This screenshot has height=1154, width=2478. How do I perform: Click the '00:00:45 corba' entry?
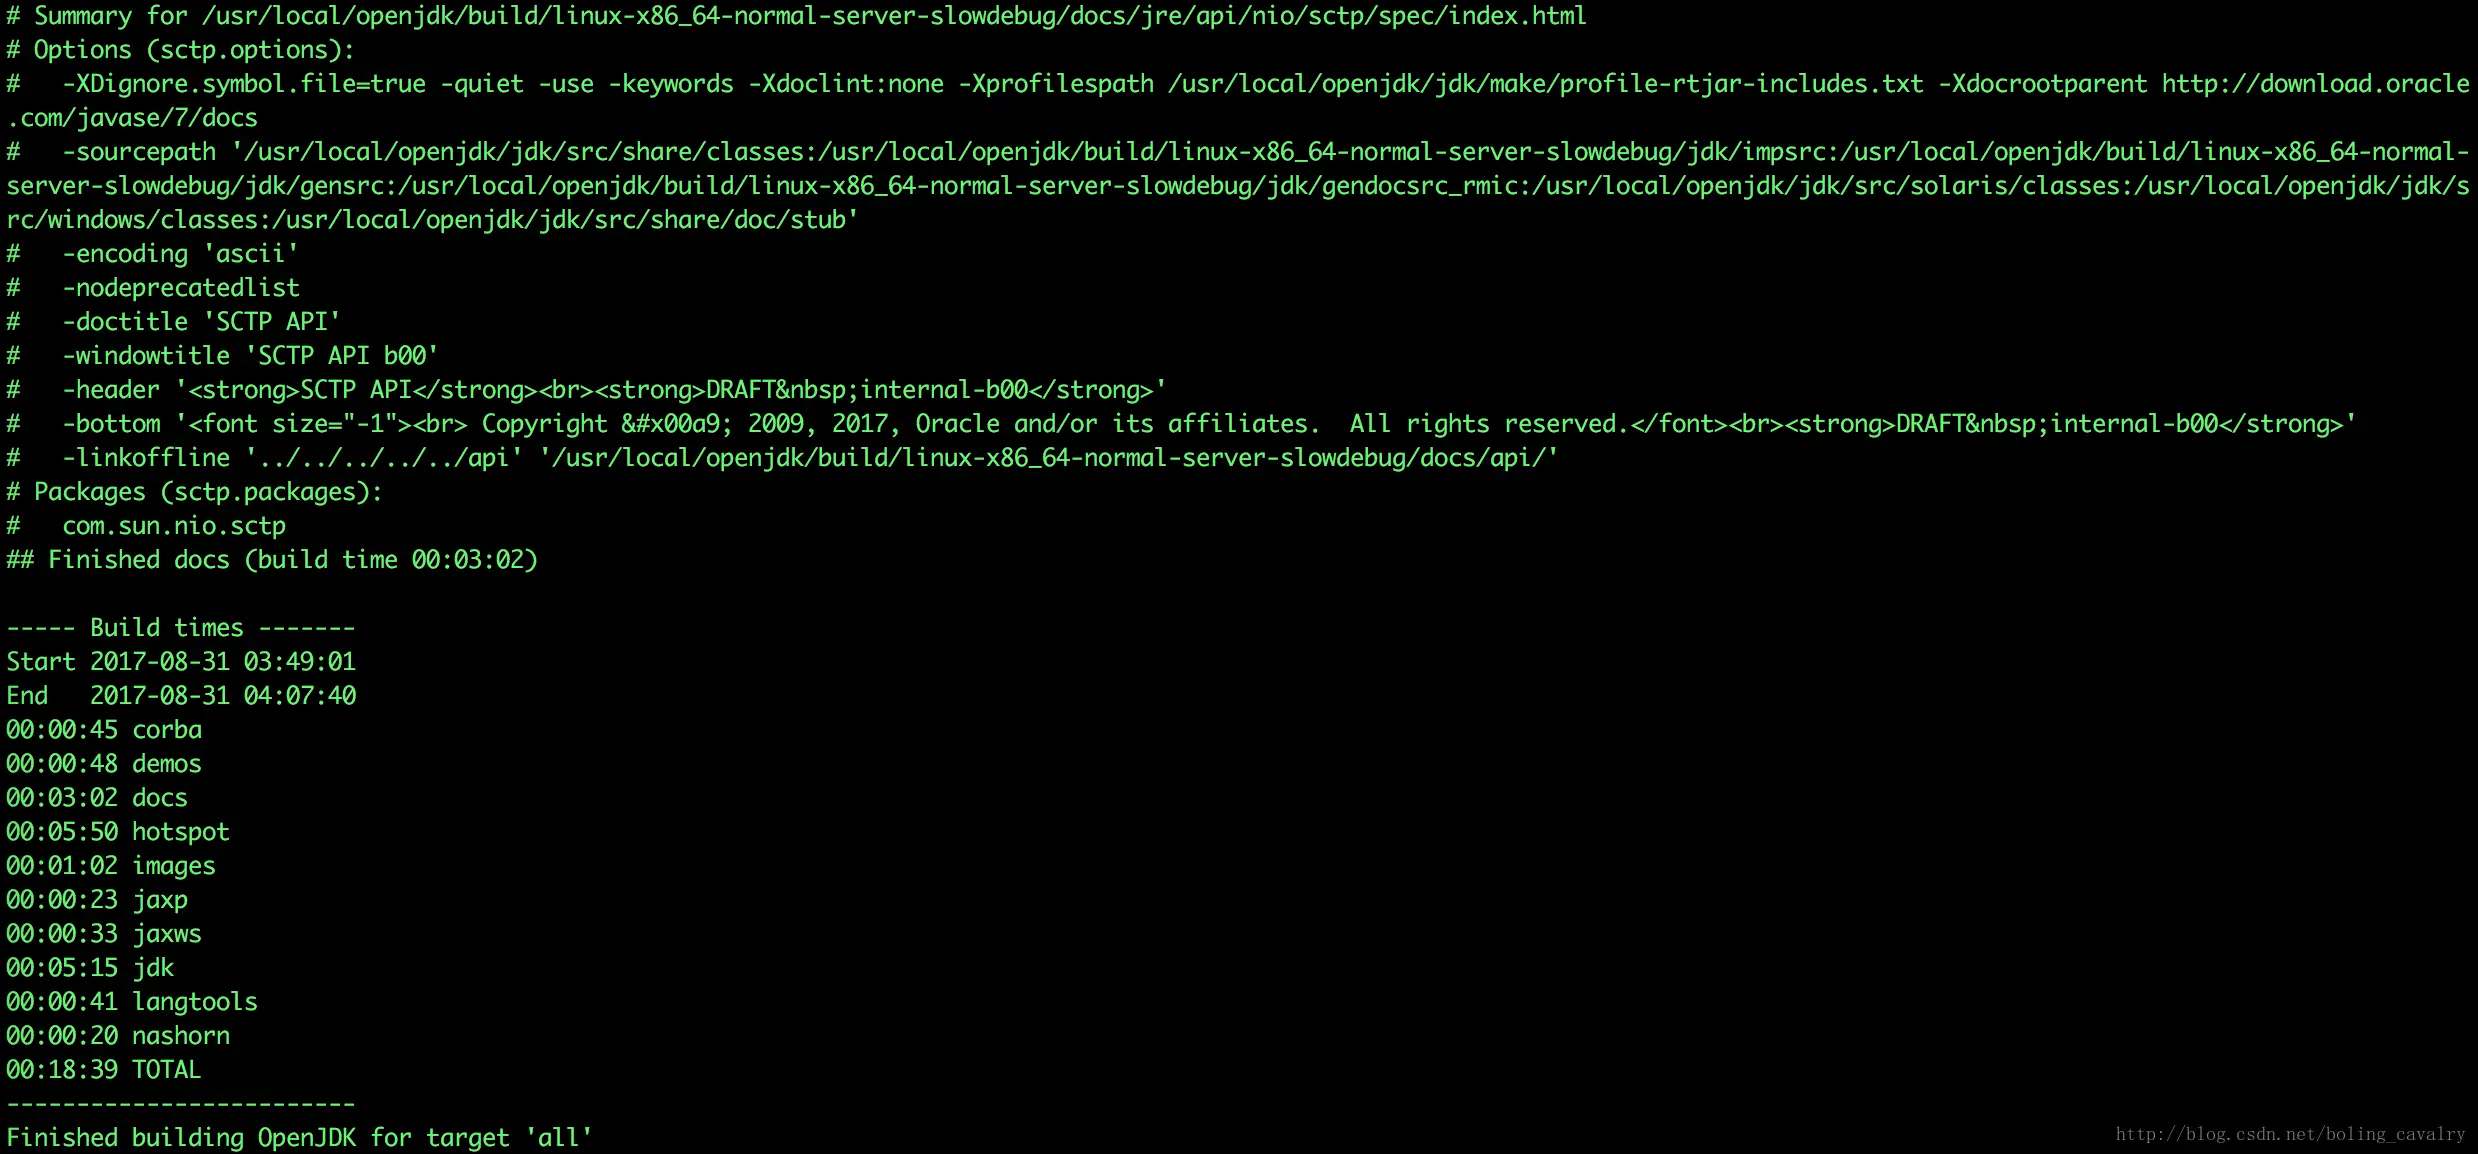104,729
